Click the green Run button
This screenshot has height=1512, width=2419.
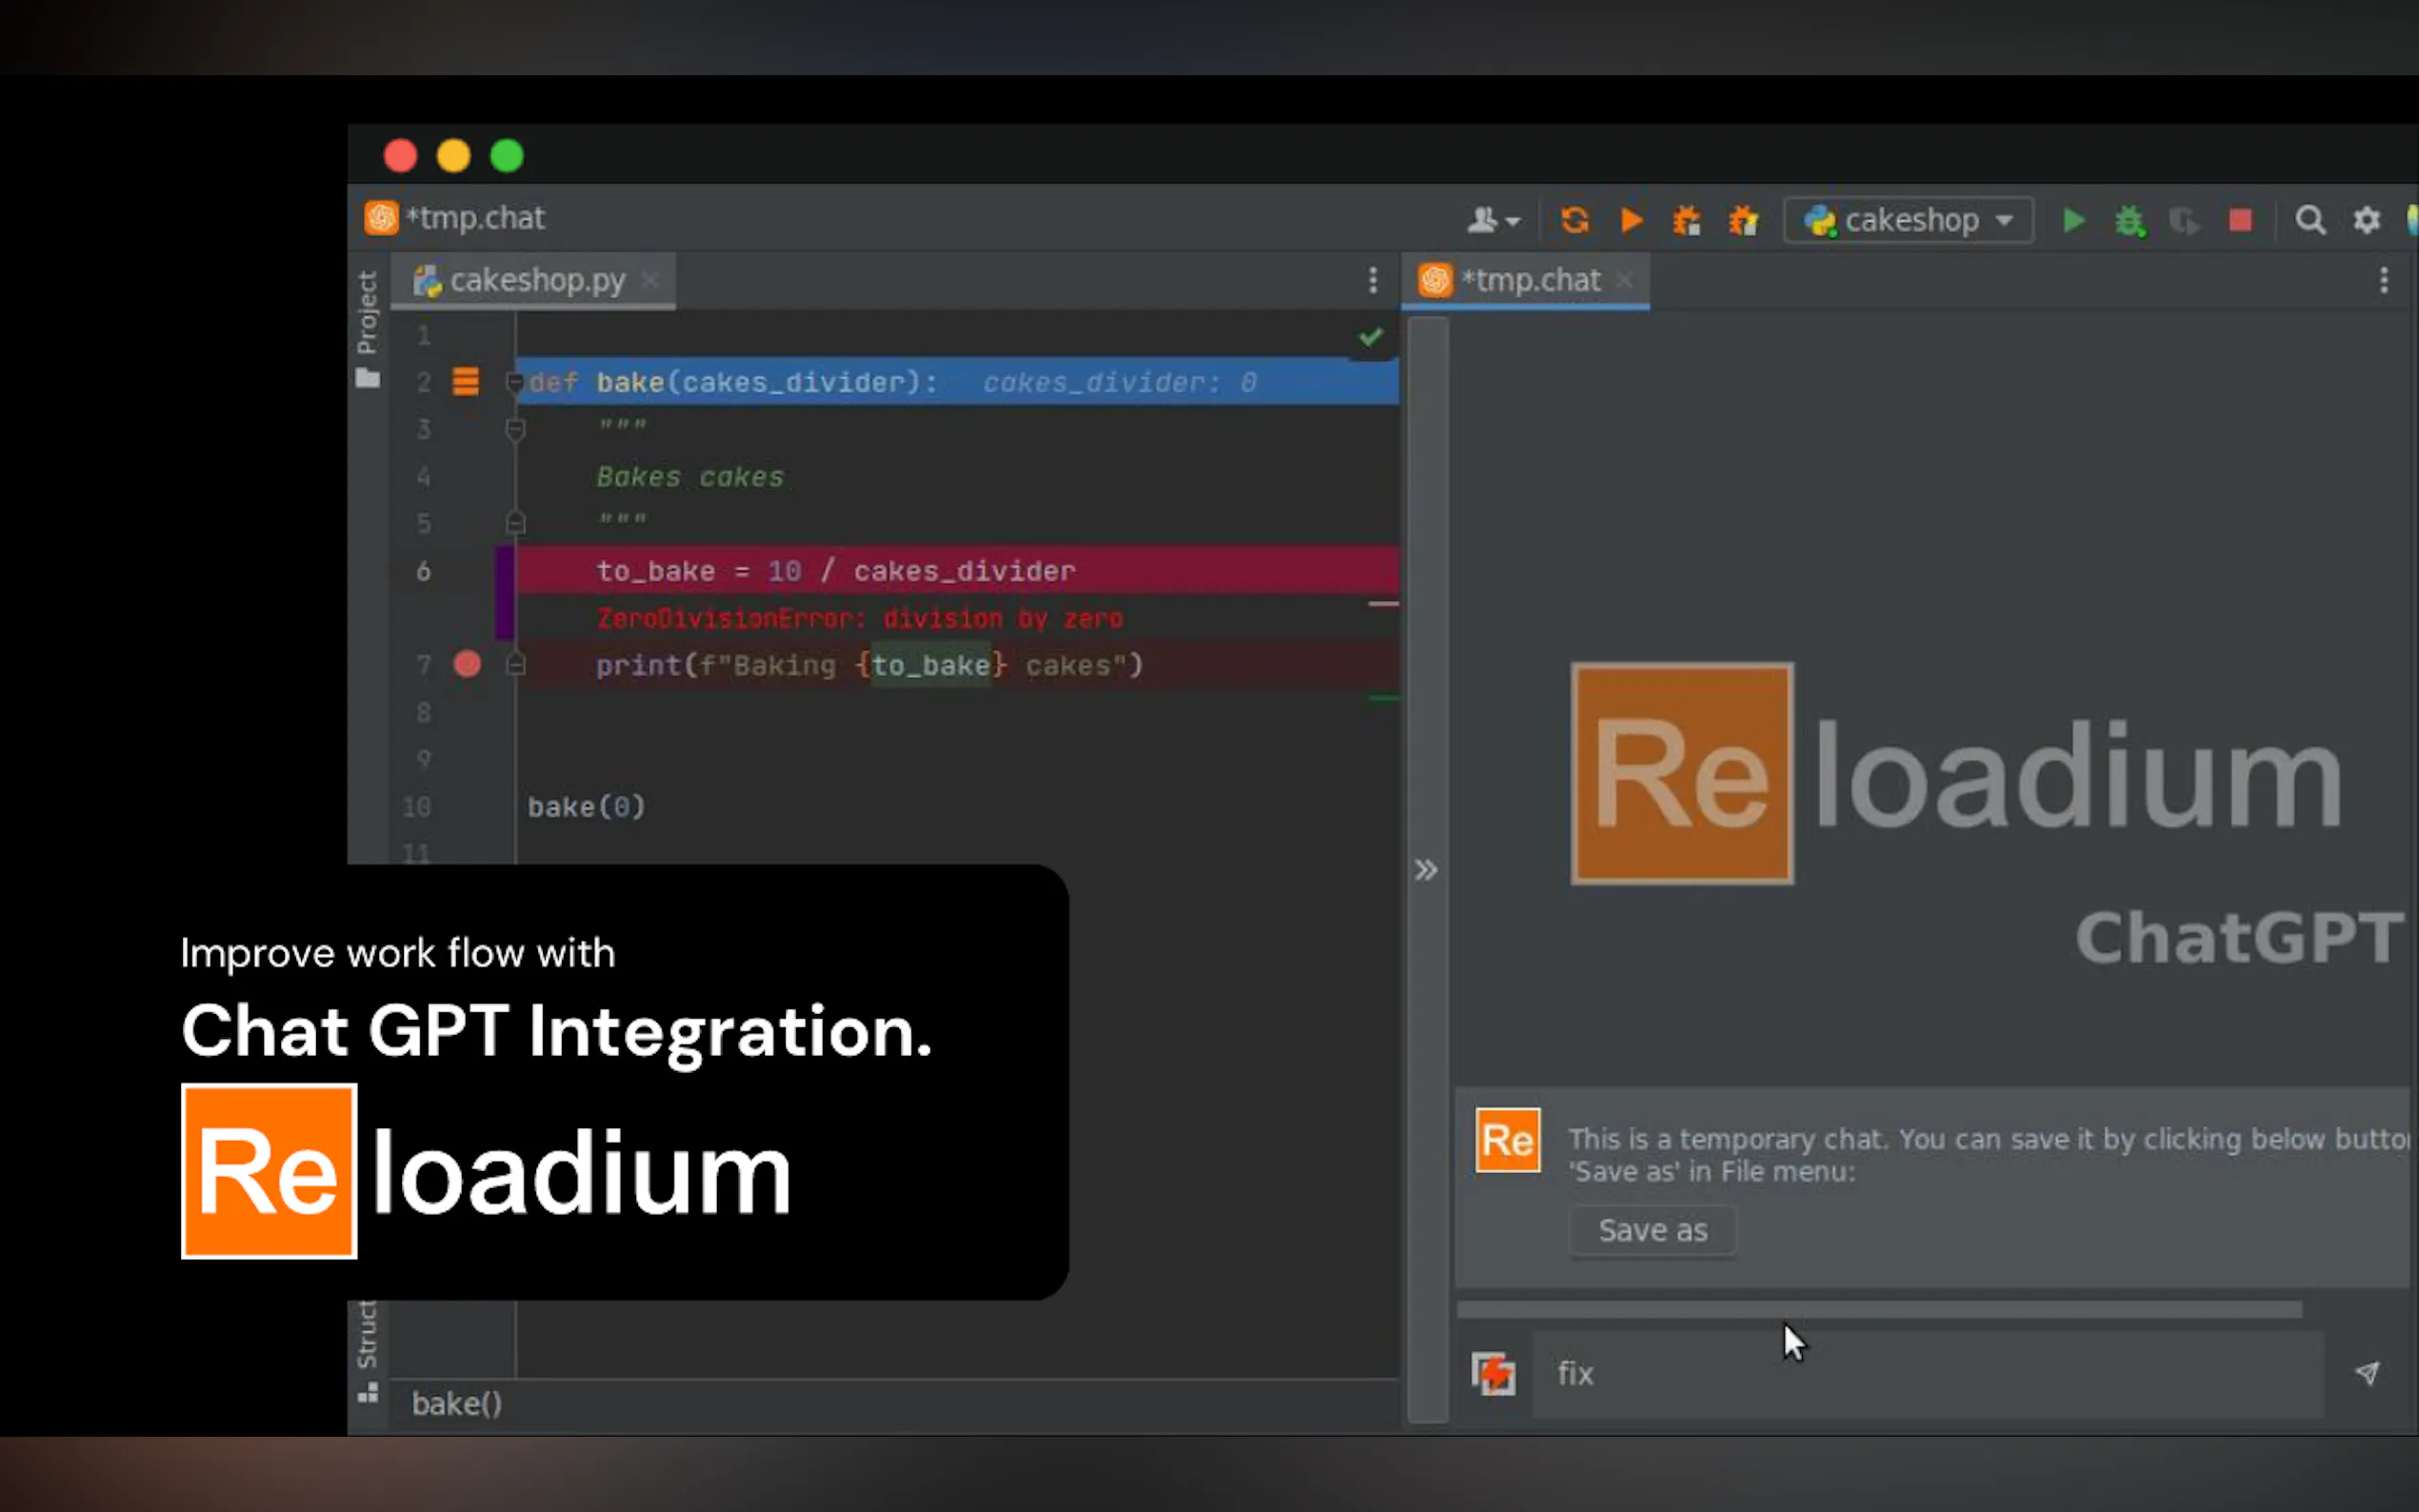pos(2074,220)
